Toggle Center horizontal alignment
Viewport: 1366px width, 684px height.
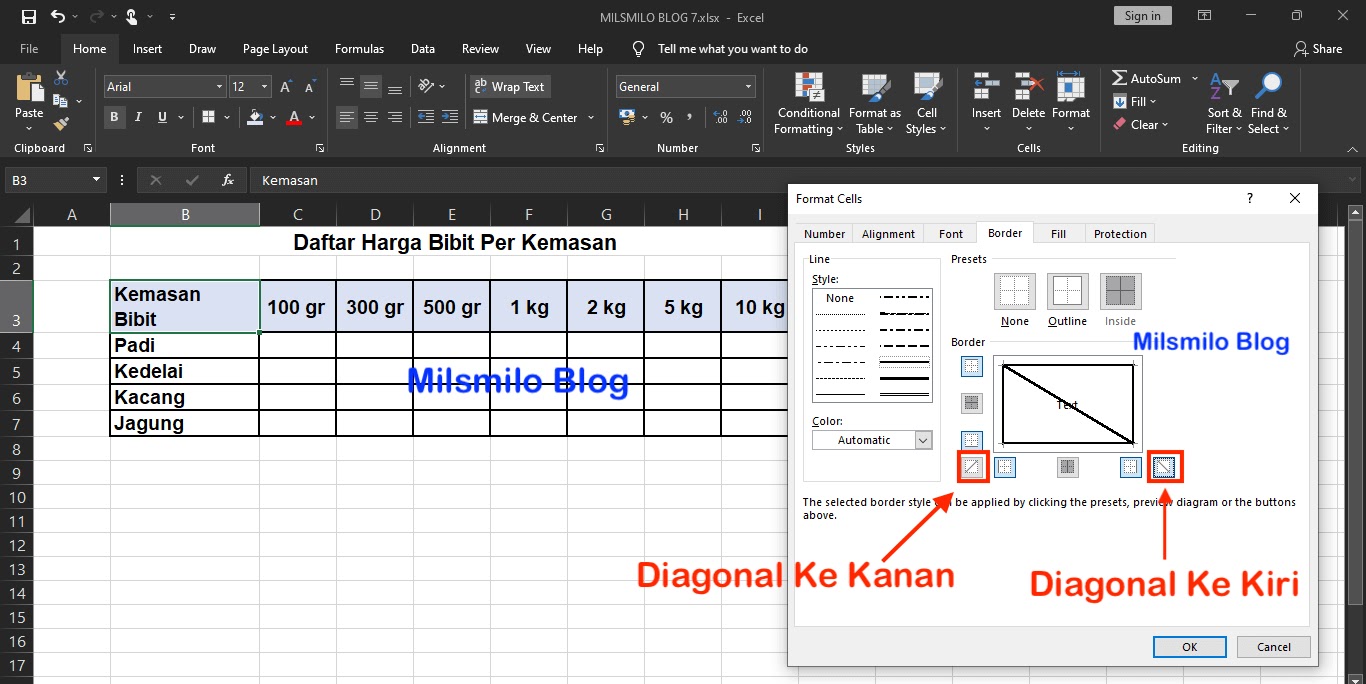371,117
